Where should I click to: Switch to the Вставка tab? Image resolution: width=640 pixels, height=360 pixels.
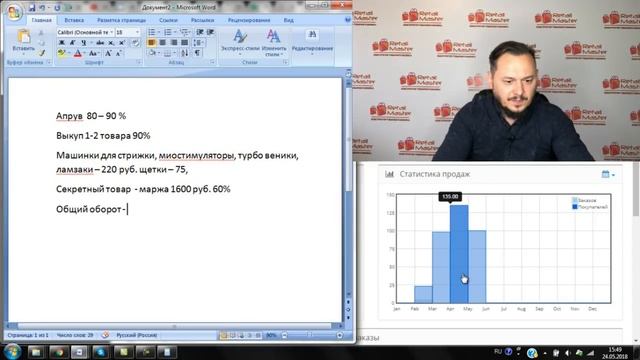click(74, 20)
